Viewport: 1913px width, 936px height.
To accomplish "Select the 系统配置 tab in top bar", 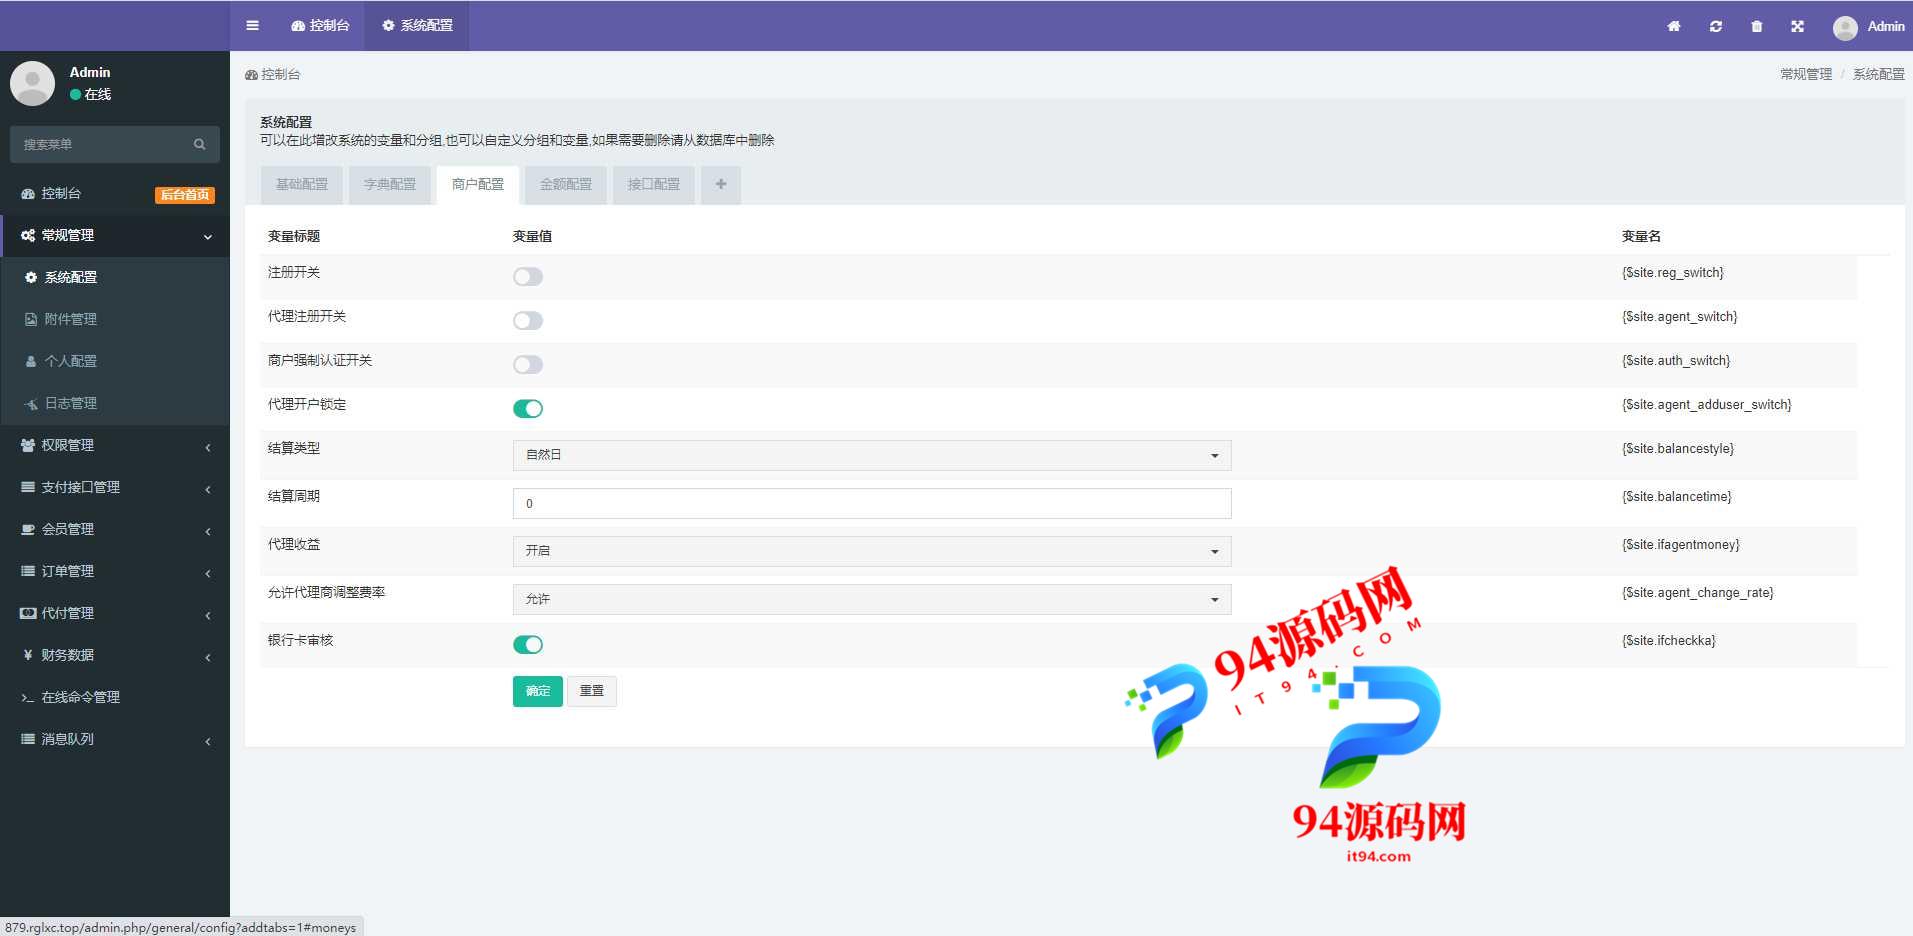I will pos(417,25).
